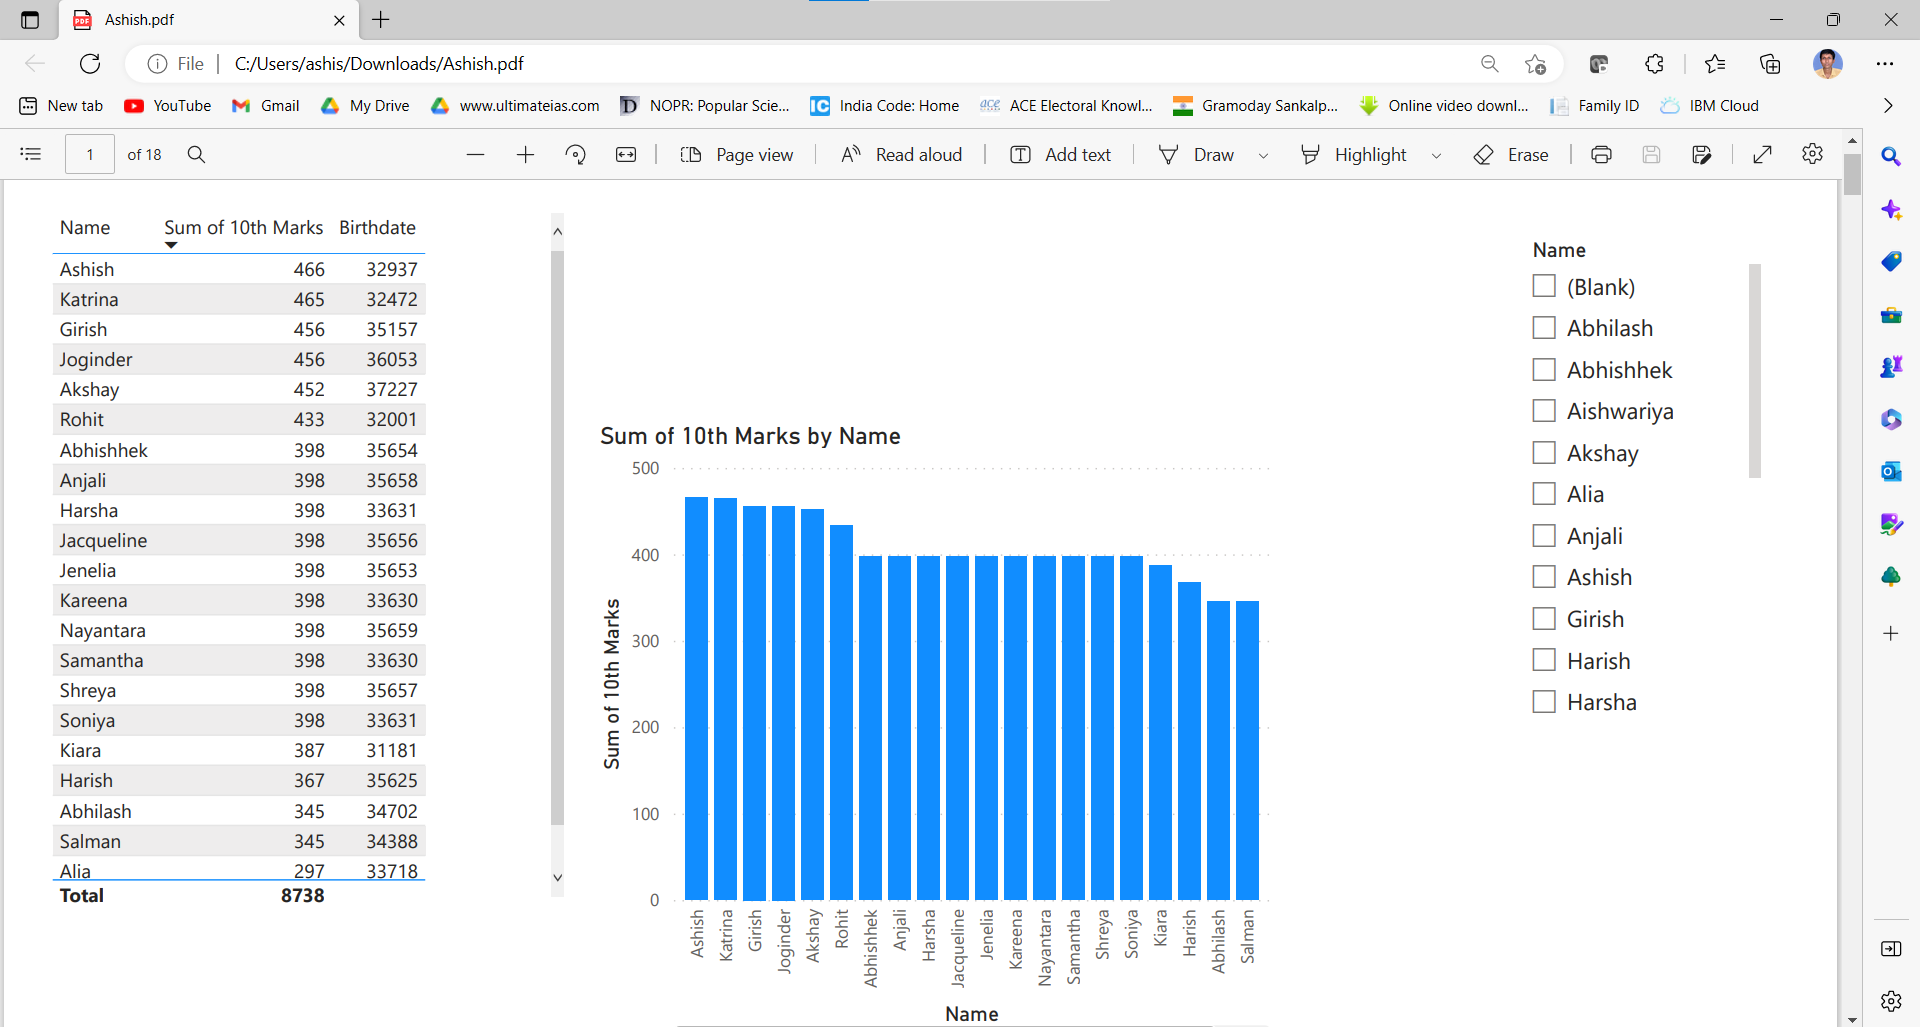The image size is (1920, 1027).
Task: Click the Find in PDF search icon
Action: 196,154
